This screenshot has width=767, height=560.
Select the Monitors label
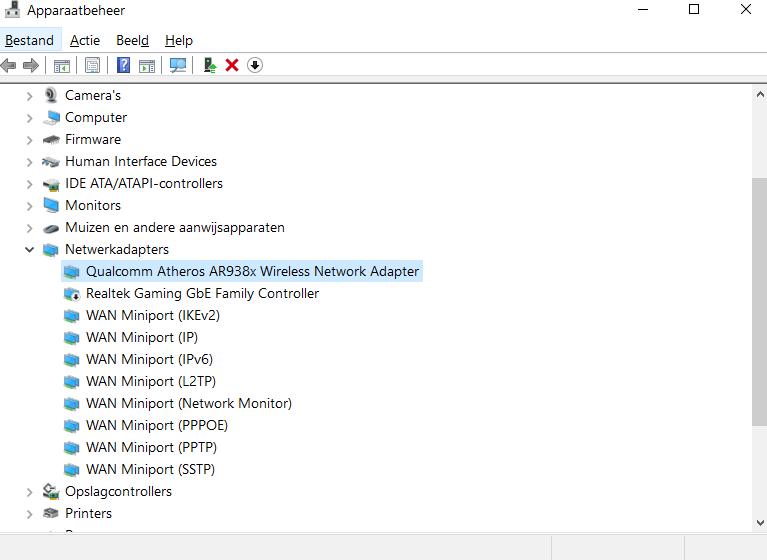(x=93, y=205)
